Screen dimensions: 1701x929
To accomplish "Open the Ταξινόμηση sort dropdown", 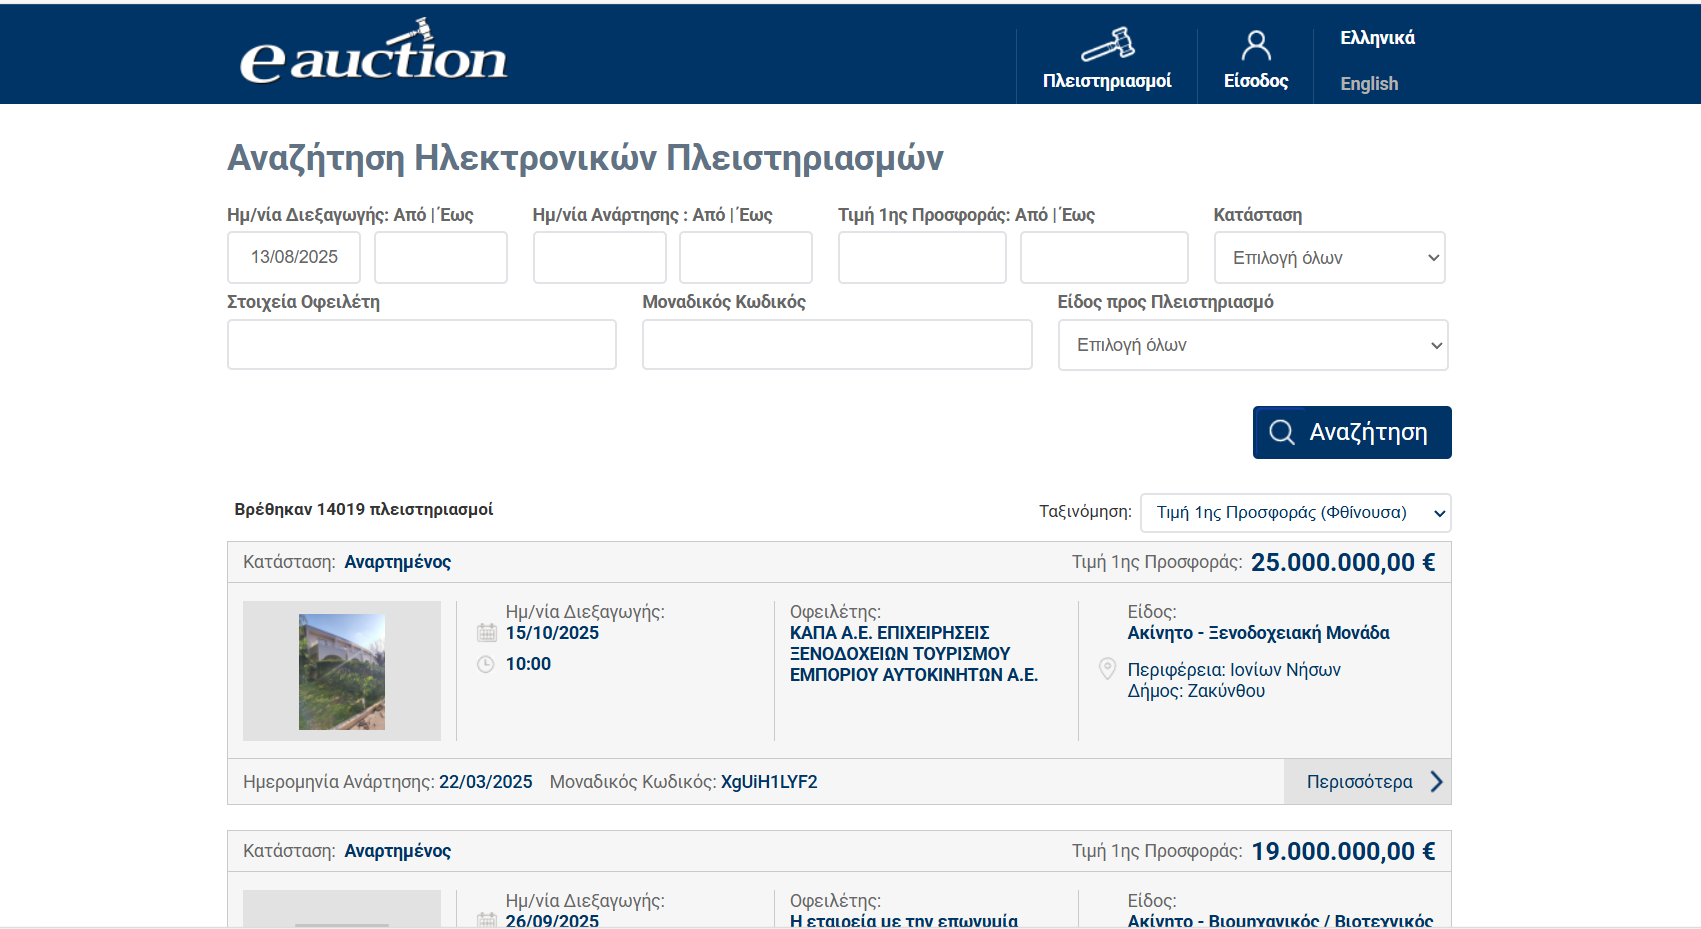I will tap(1295, 513).
